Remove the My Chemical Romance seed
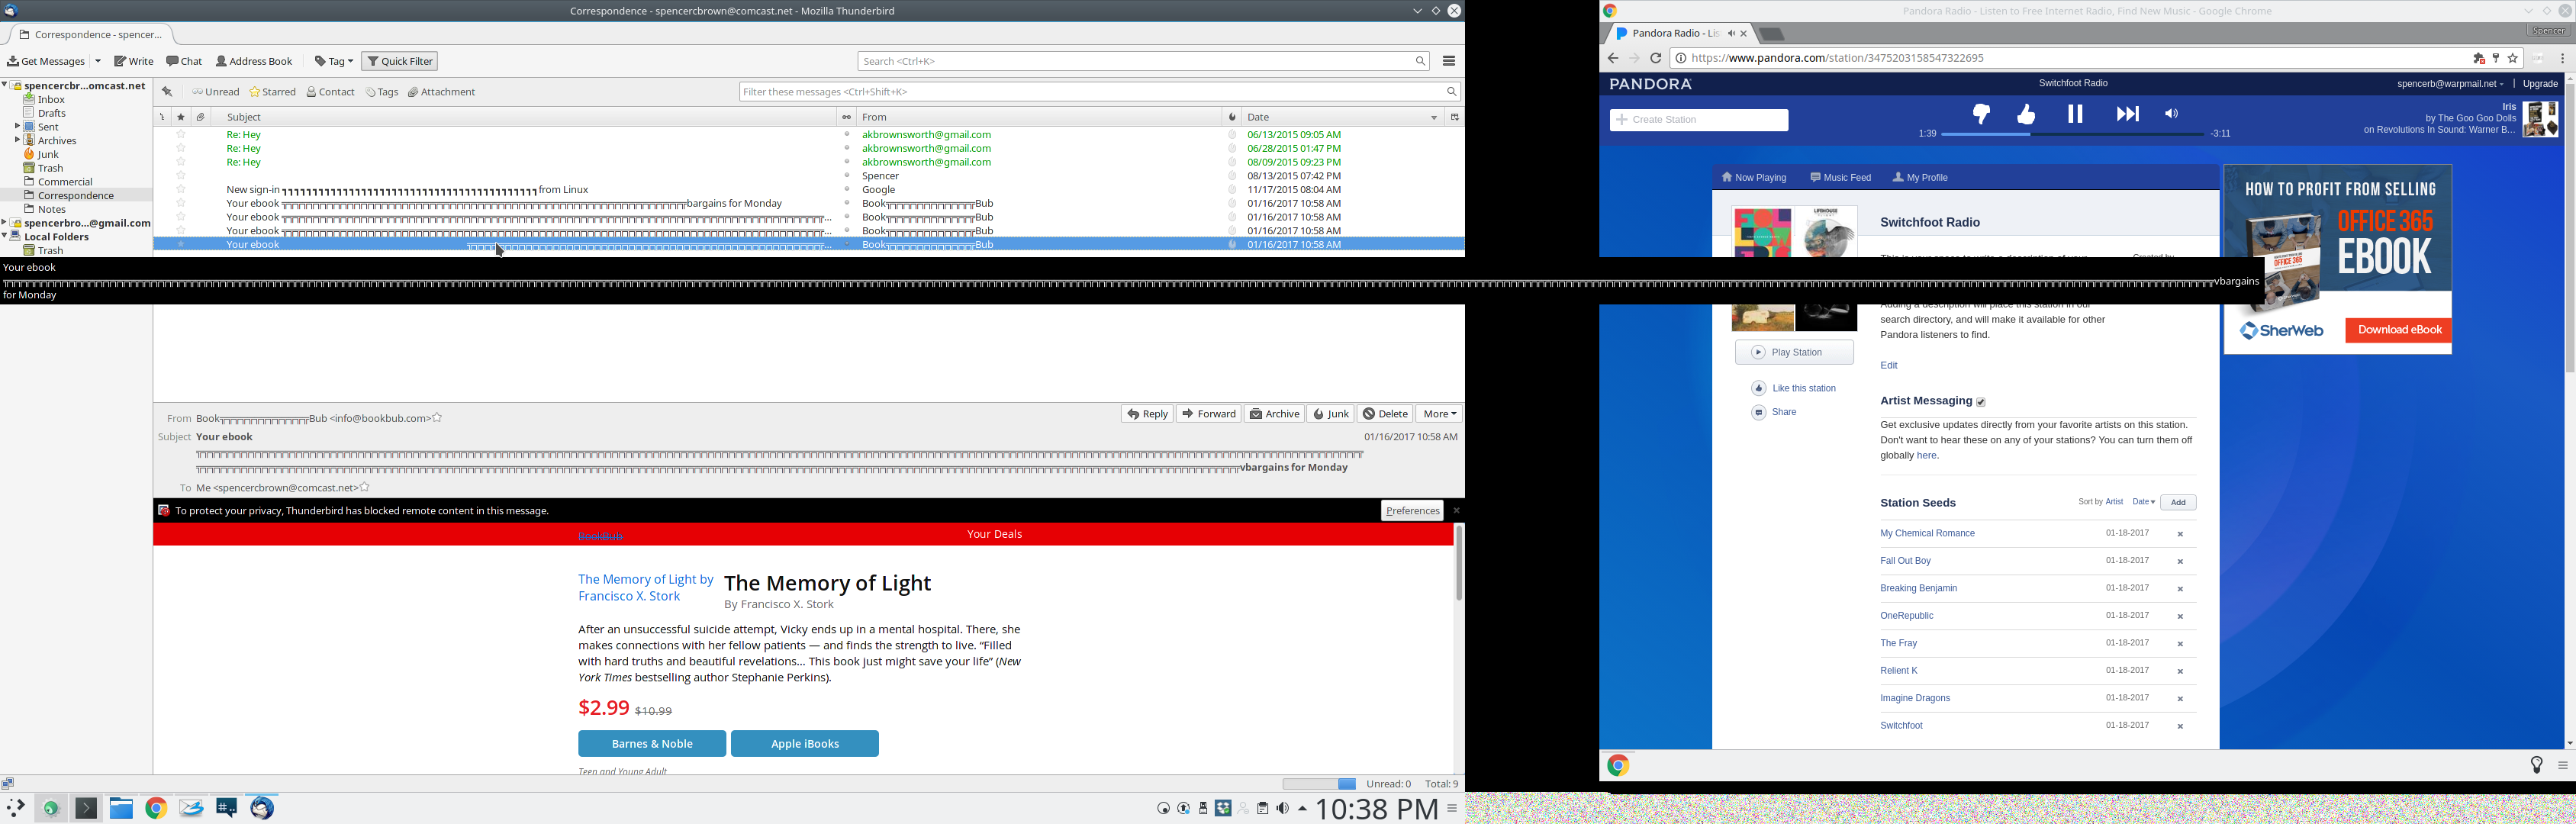This screenshot has height=824, width=2576. [2180, 534]
